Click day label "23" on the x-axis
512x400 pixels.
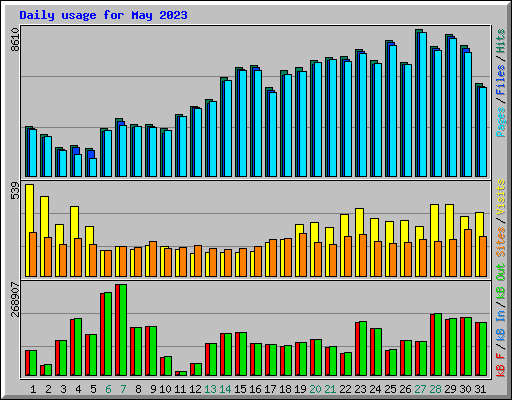(360, 389)
